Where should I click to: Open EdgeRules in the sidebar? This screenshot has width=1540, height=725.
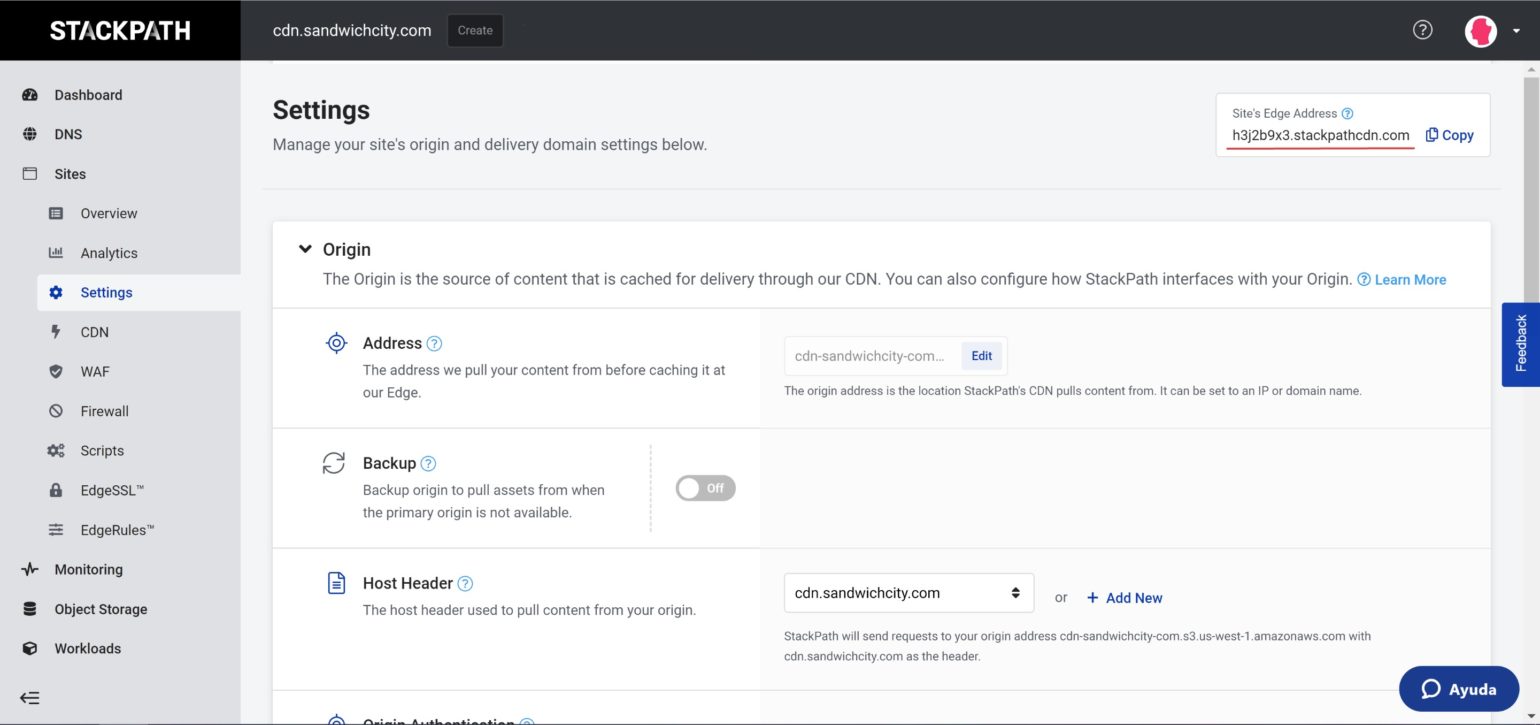tap(120, 530)
